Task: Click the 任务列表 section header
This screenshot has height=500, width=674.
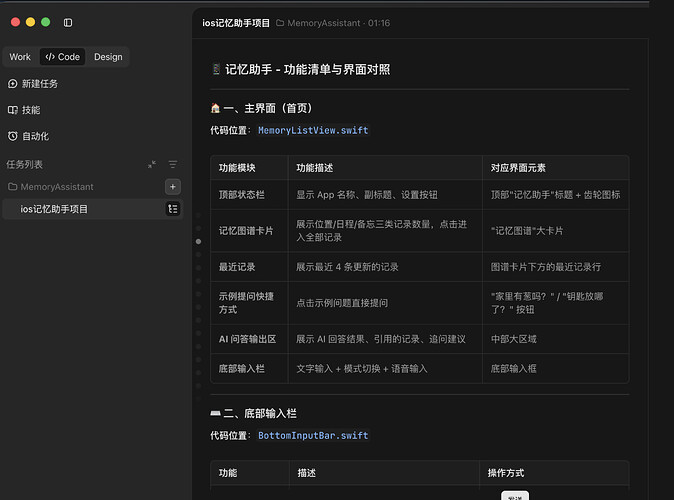Action: click(x=25, y=164)
